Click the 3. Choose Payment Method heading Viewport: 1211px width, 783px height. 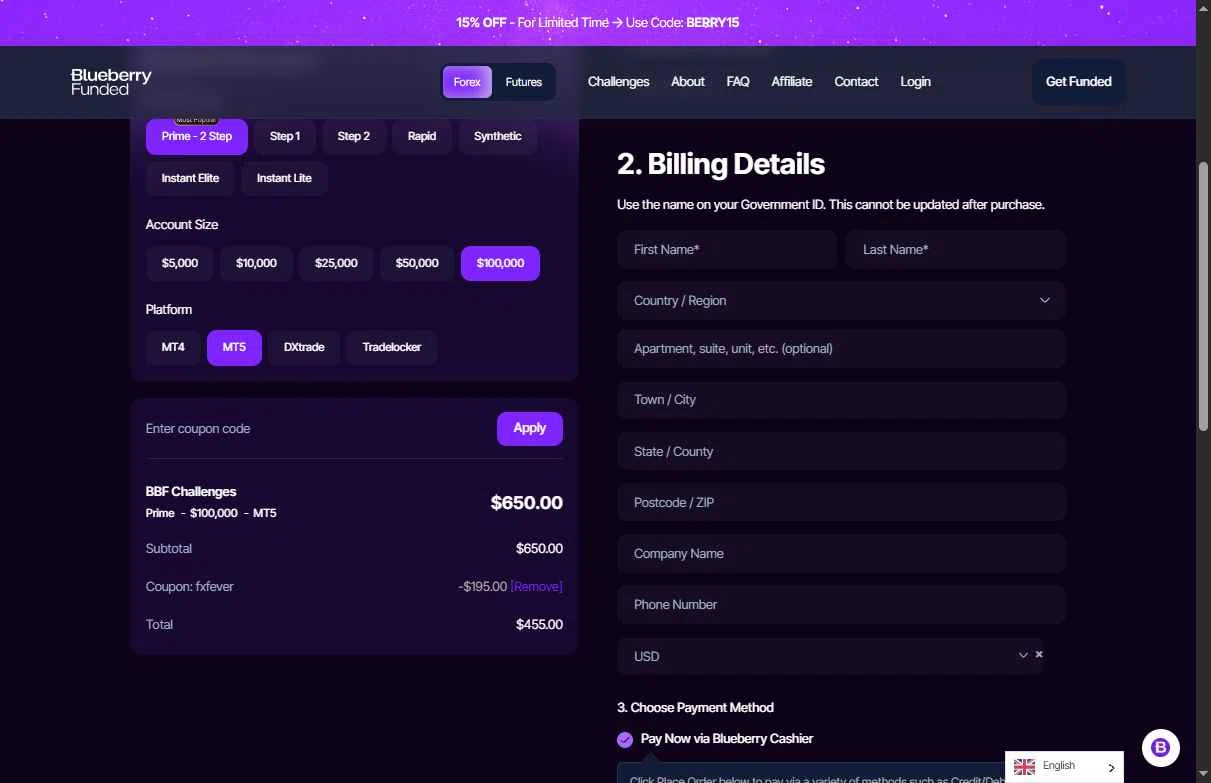pyautogui.click(x=695, y=708)
